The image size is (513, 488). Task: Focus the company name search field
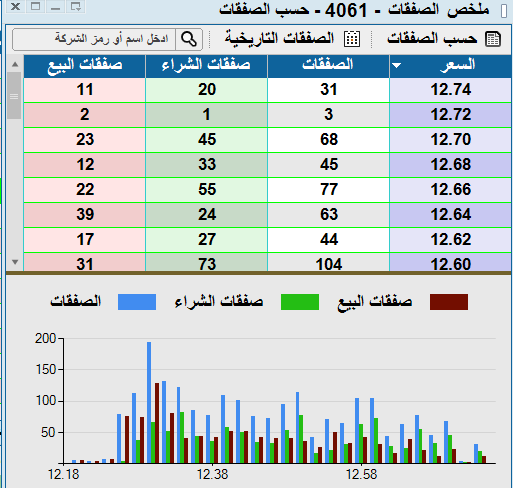pos(94,39)
